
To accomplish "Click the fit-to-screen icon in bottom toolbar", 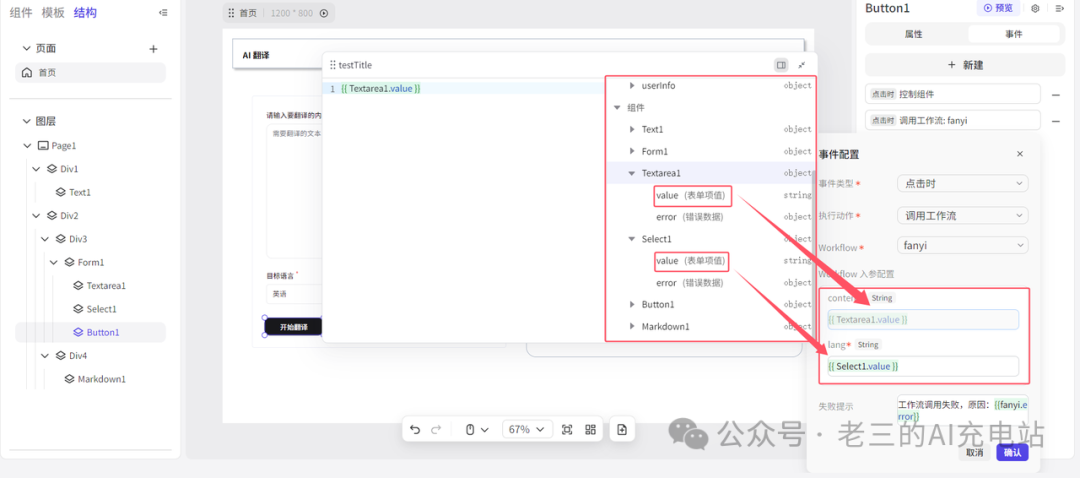I will [567, 429].
